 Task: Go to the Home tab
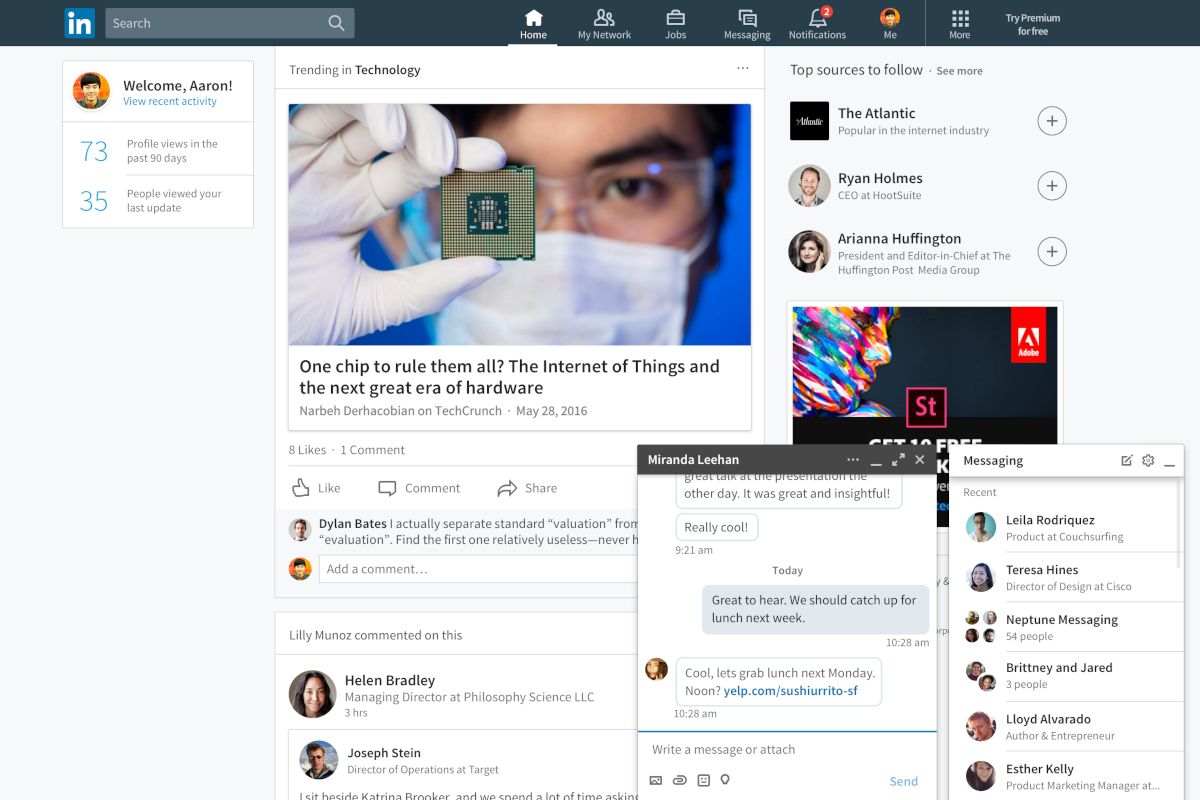(x=533, y=24)
